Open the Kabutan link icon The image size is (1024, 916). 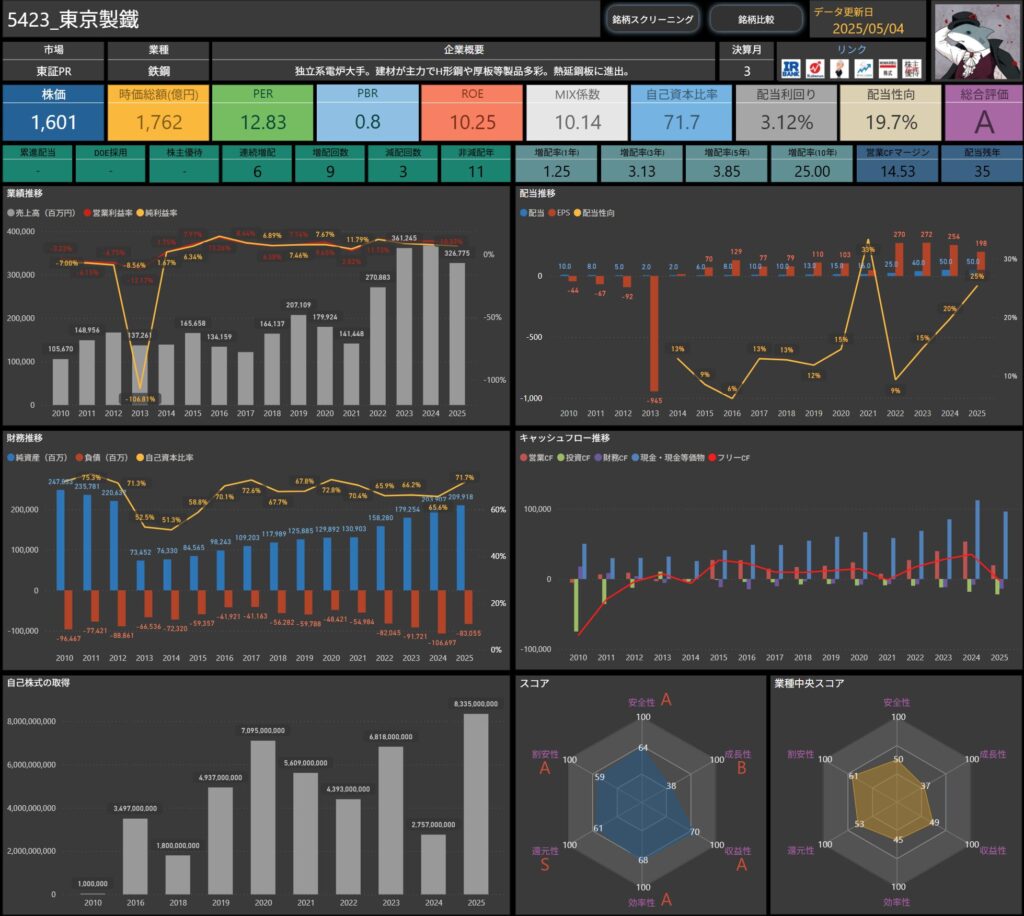[815, 69]
